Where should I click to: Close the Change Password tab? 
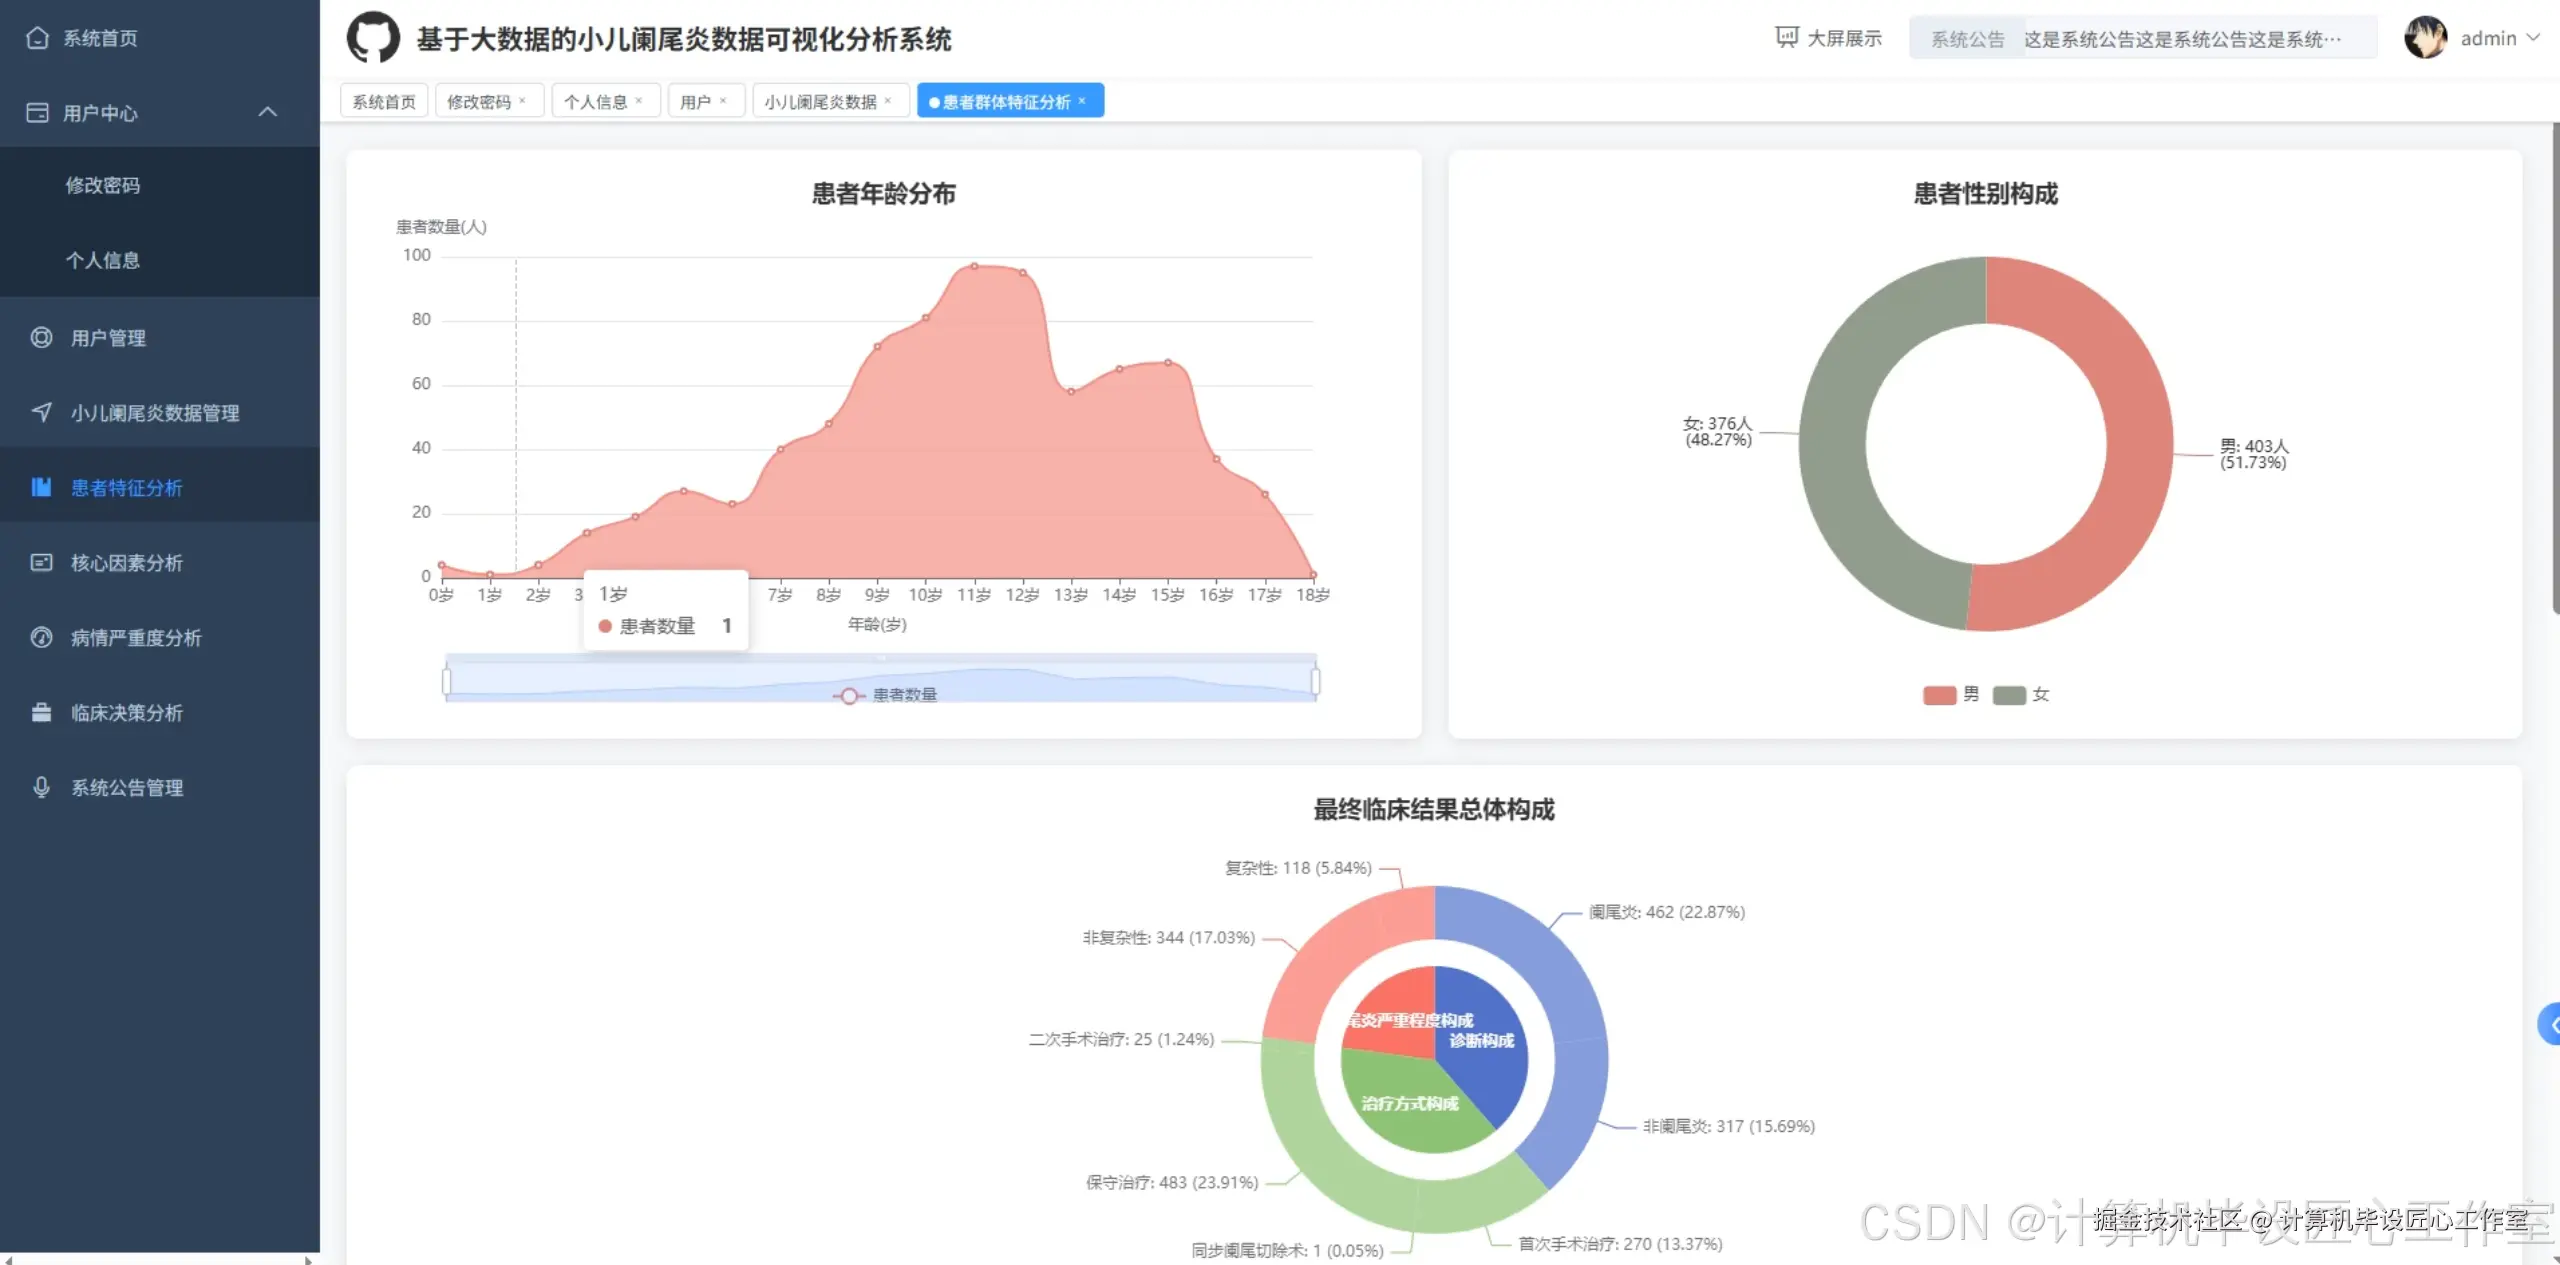coord(522,101)
